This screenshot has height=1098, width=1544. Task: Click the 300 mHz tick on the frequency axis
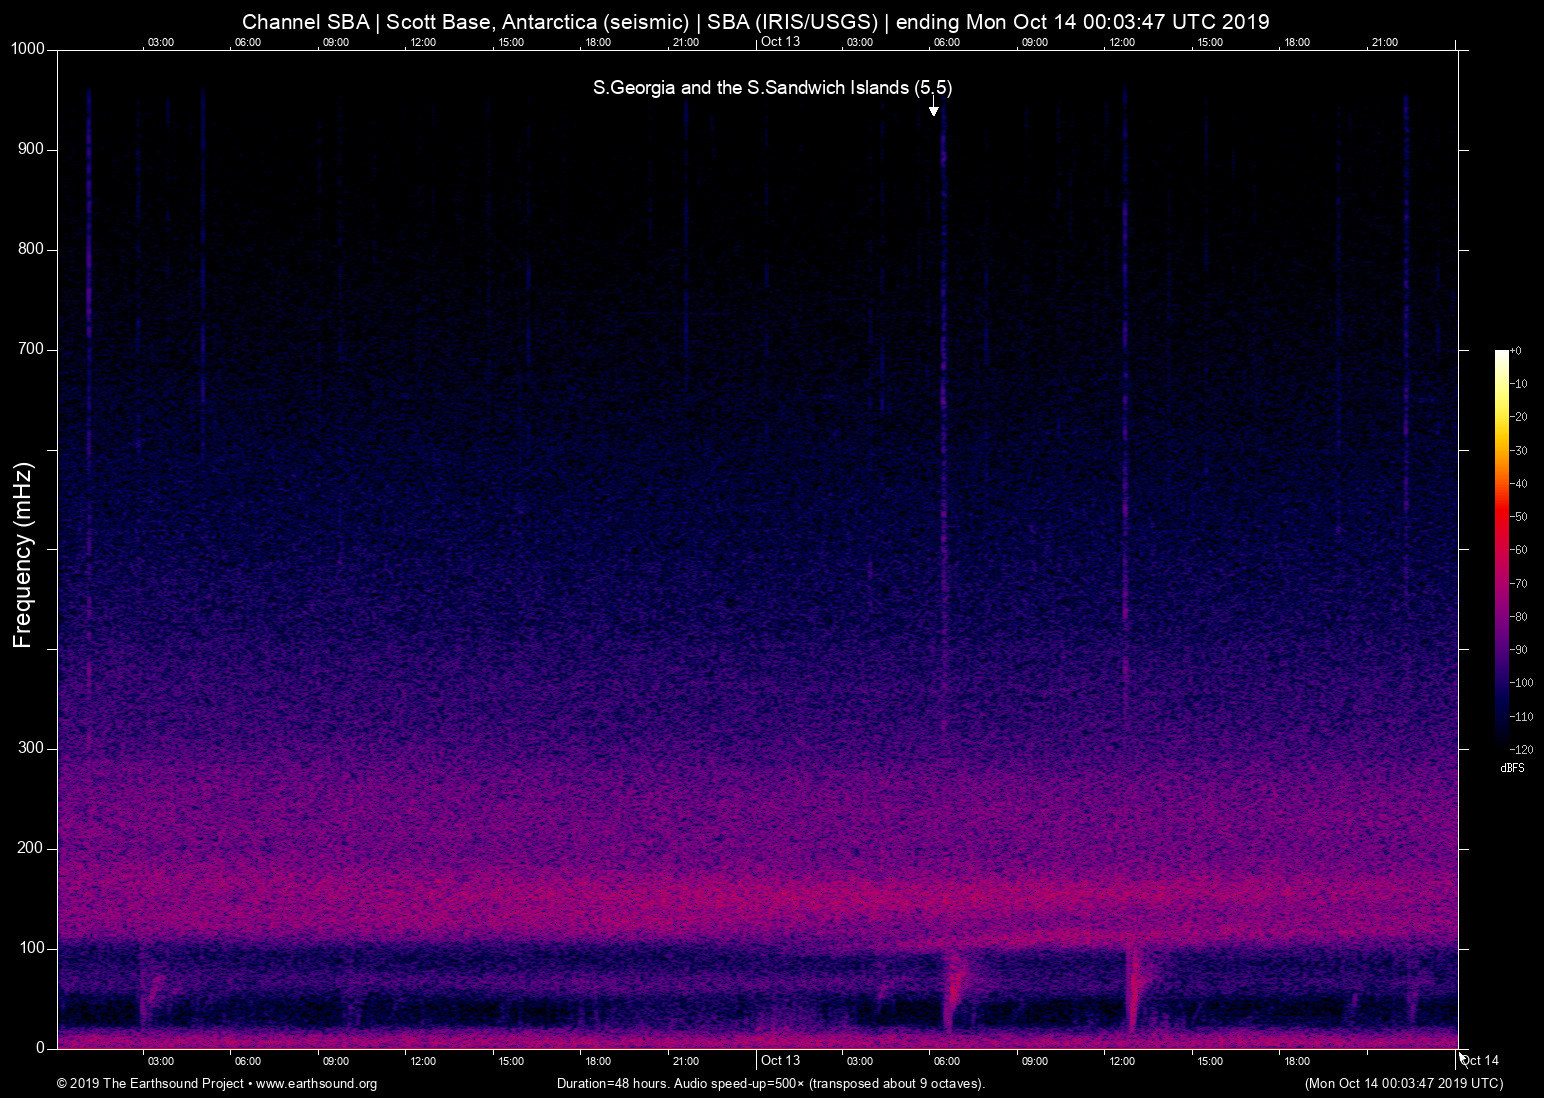tap(30, 747)
